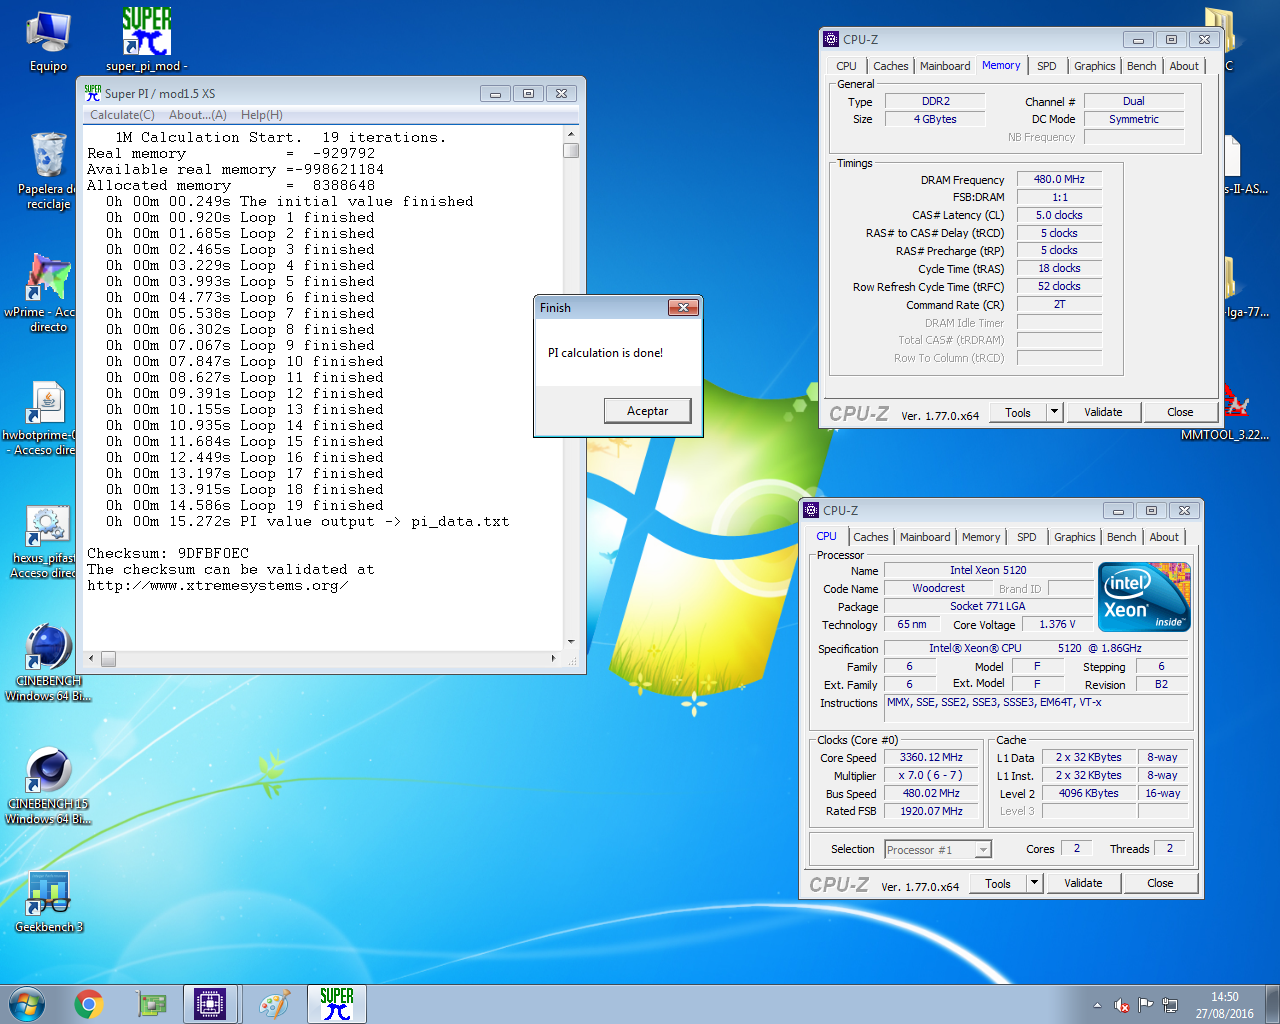Open the Help(H) menu in Super PI

(262, 115)
